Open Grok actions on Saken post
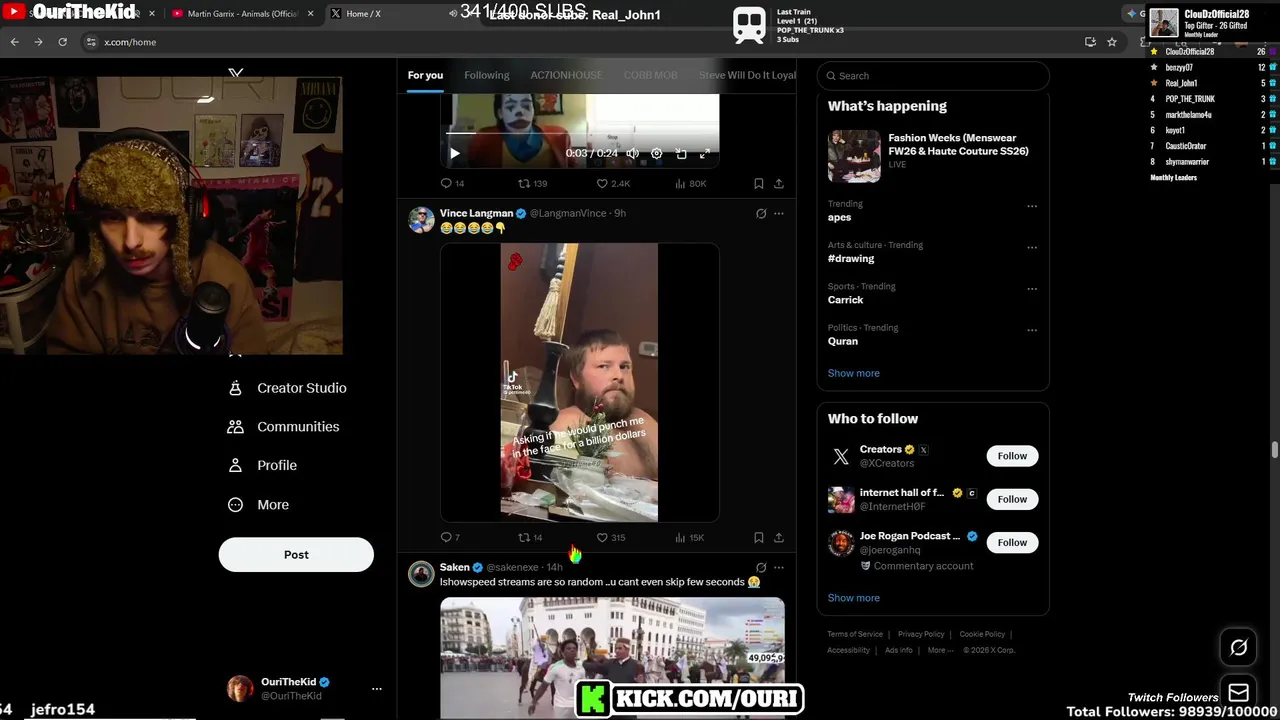 click(x=761, y=567)
